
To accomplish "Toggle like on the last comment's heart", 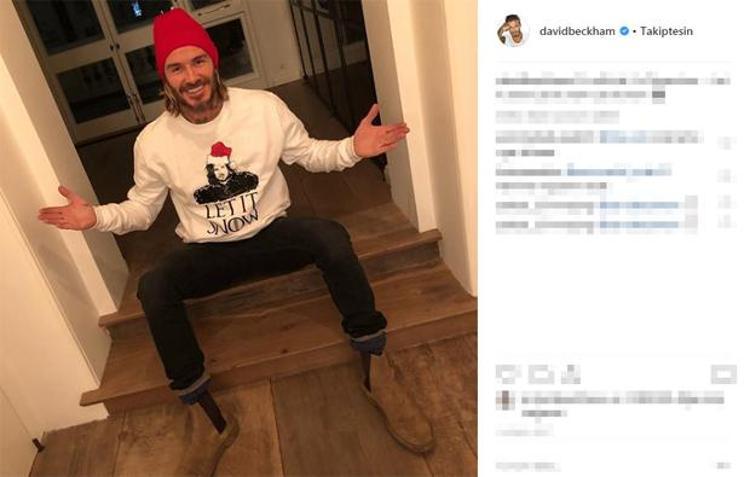I will tap(727, 222).
